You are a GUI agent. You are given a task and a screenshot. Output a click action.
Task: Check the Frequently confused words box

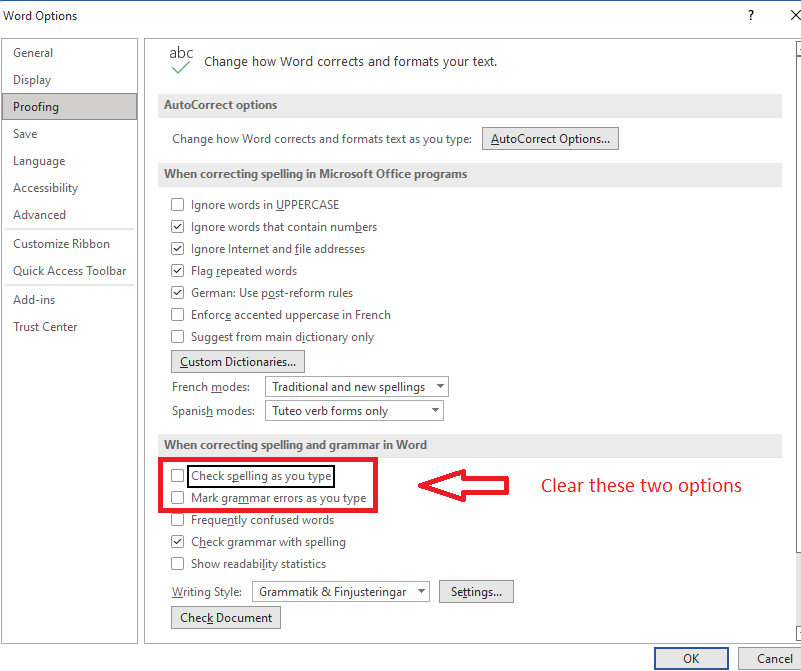coord(178,520)
